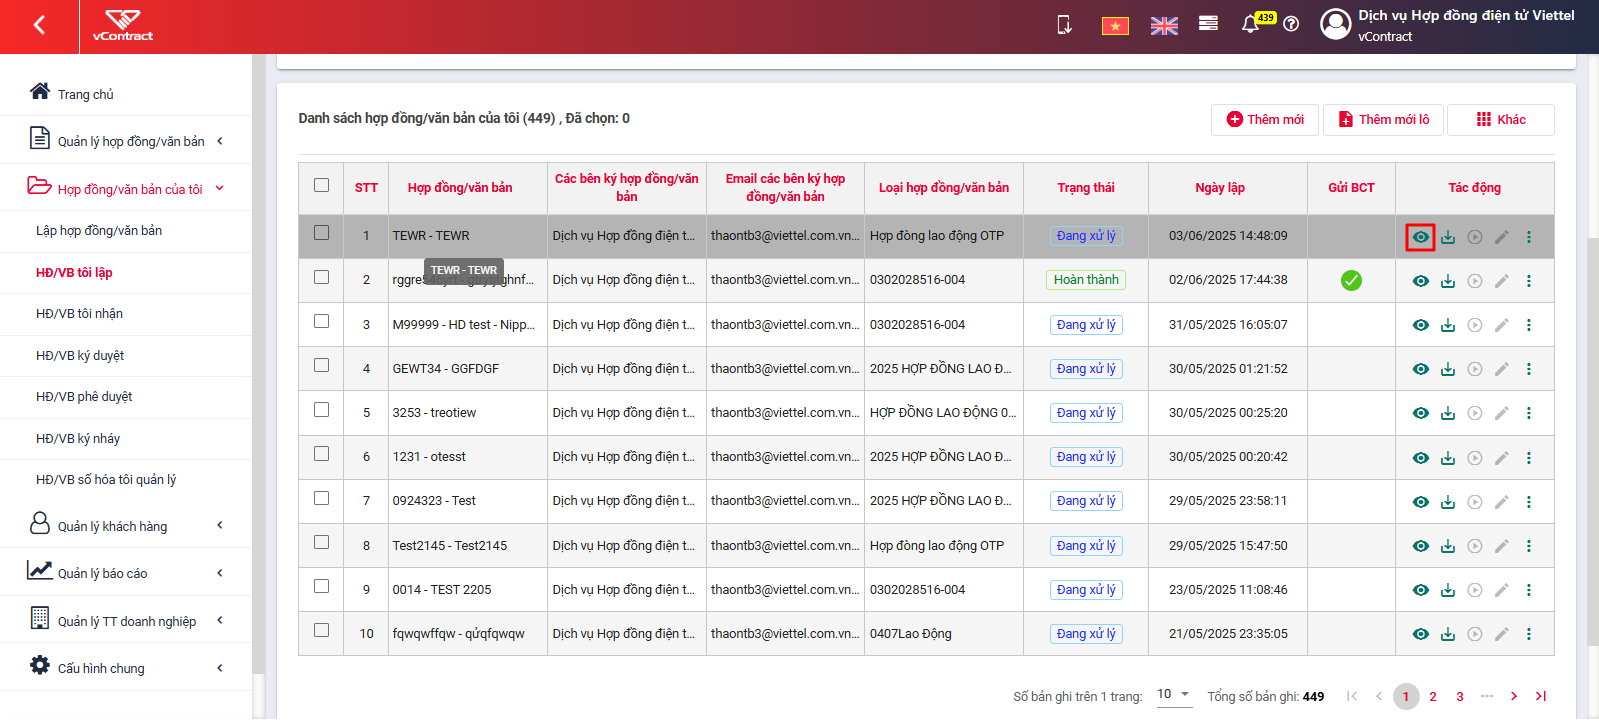Go to Trang chủ in sidebar
Image resolution: width=1599 pixels, height=726 pixels.
(x=85, y=94)
